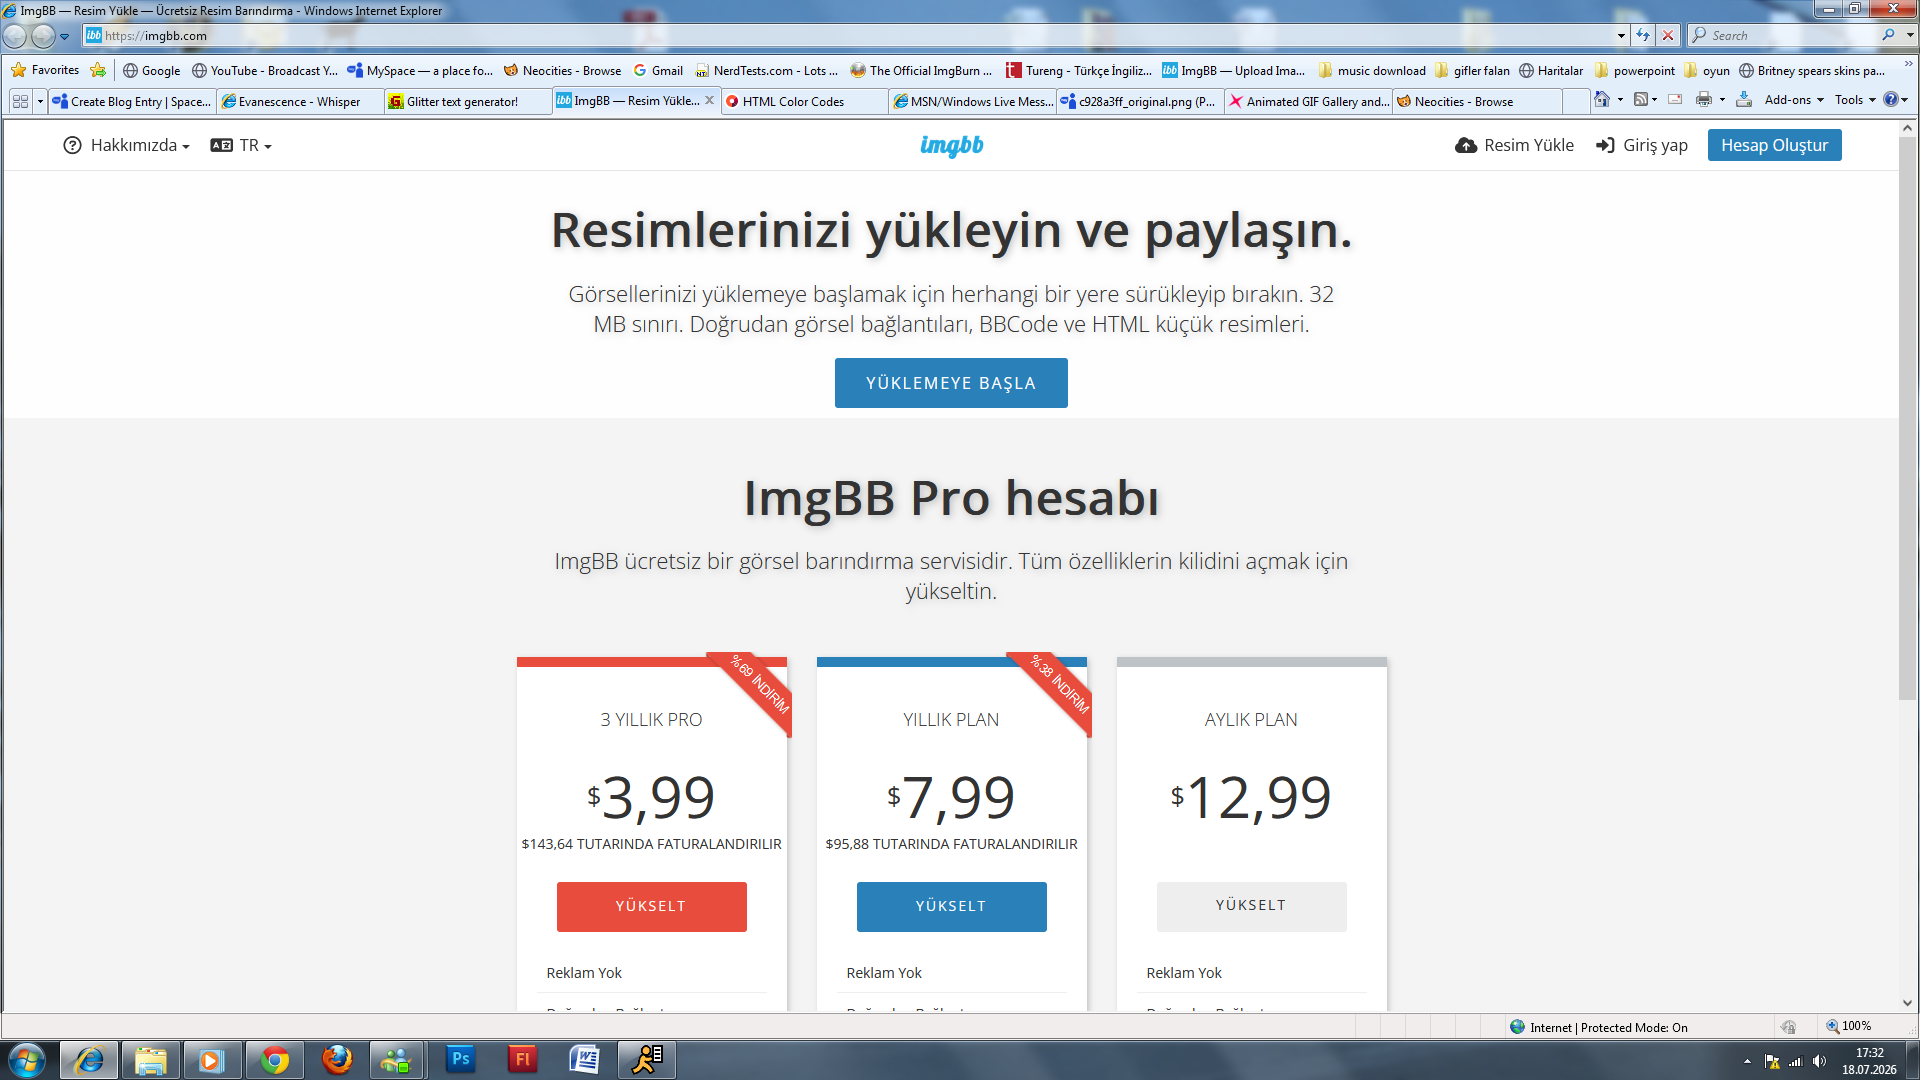Open the TR language dropdown
The width and height of the screenshot is (1920, 1080).
tap(241, 146)
